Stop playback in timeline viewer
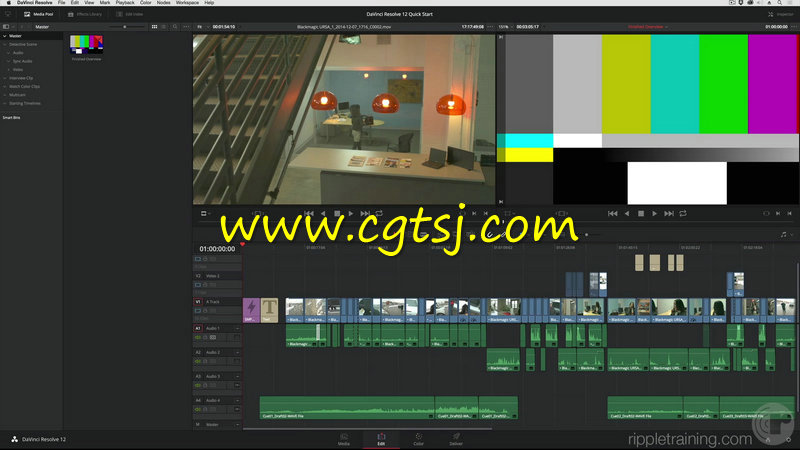 coord(641,214)
